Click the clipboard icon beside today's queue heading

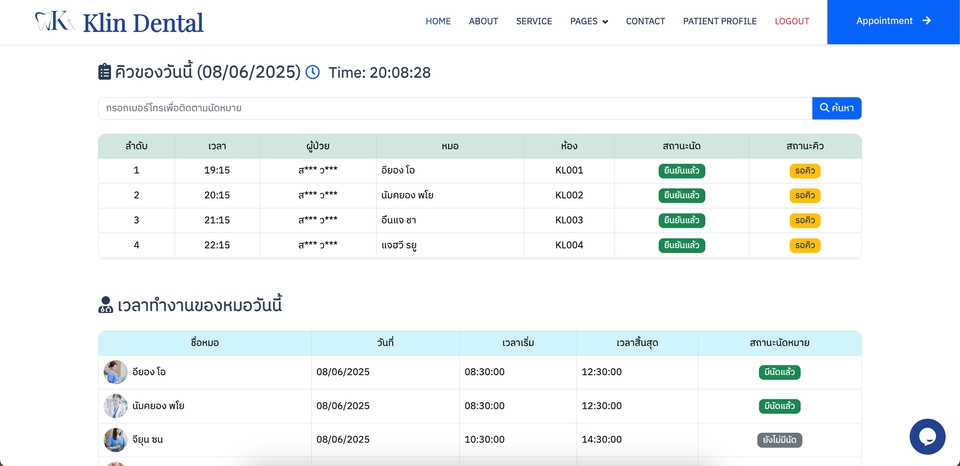coord(105,72)
